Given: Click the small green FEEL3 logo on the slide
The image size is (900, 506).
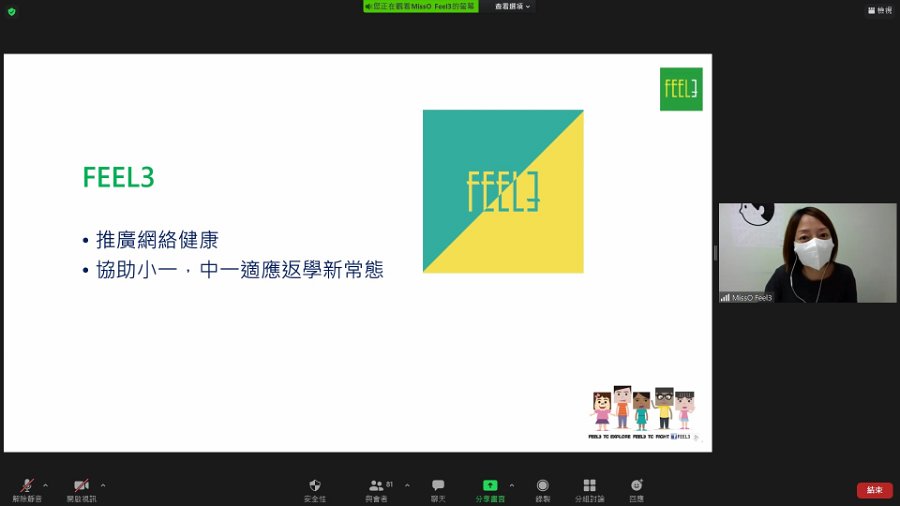Looking at the screenshot, I should [x=681, y=89].
